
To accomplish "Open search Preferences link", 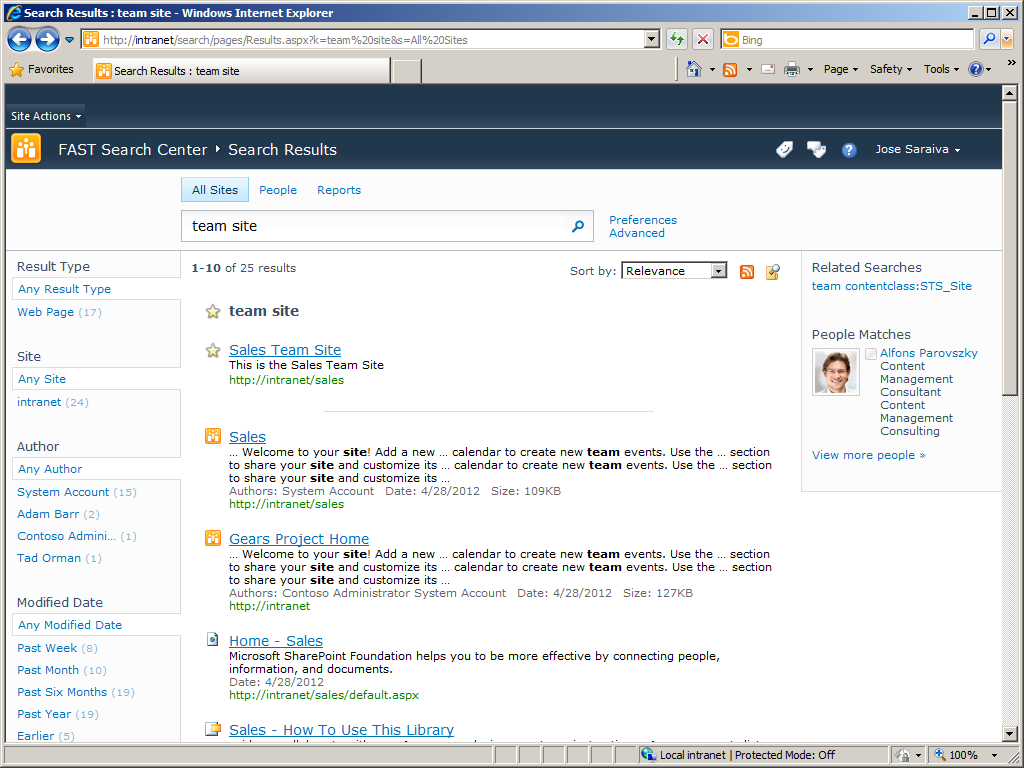I will pyautogui.click(x=643, y=220).
